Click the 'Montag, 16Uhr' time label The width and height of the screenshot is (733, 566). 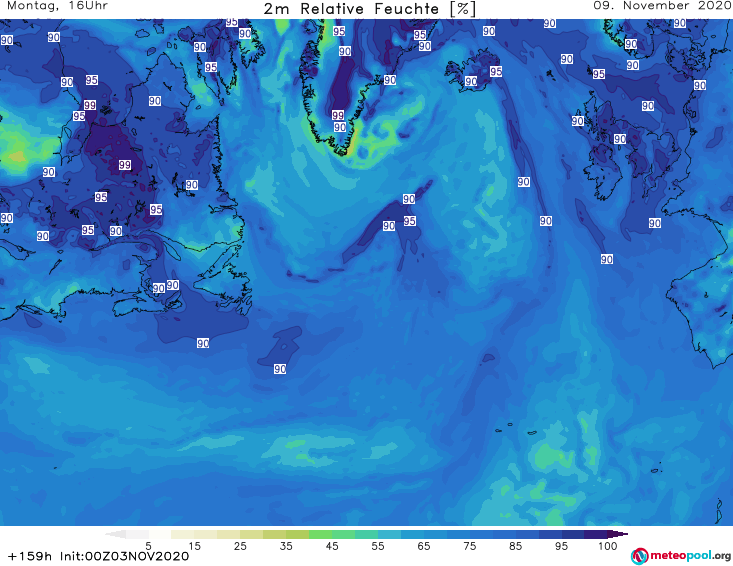tap(57, 6)
